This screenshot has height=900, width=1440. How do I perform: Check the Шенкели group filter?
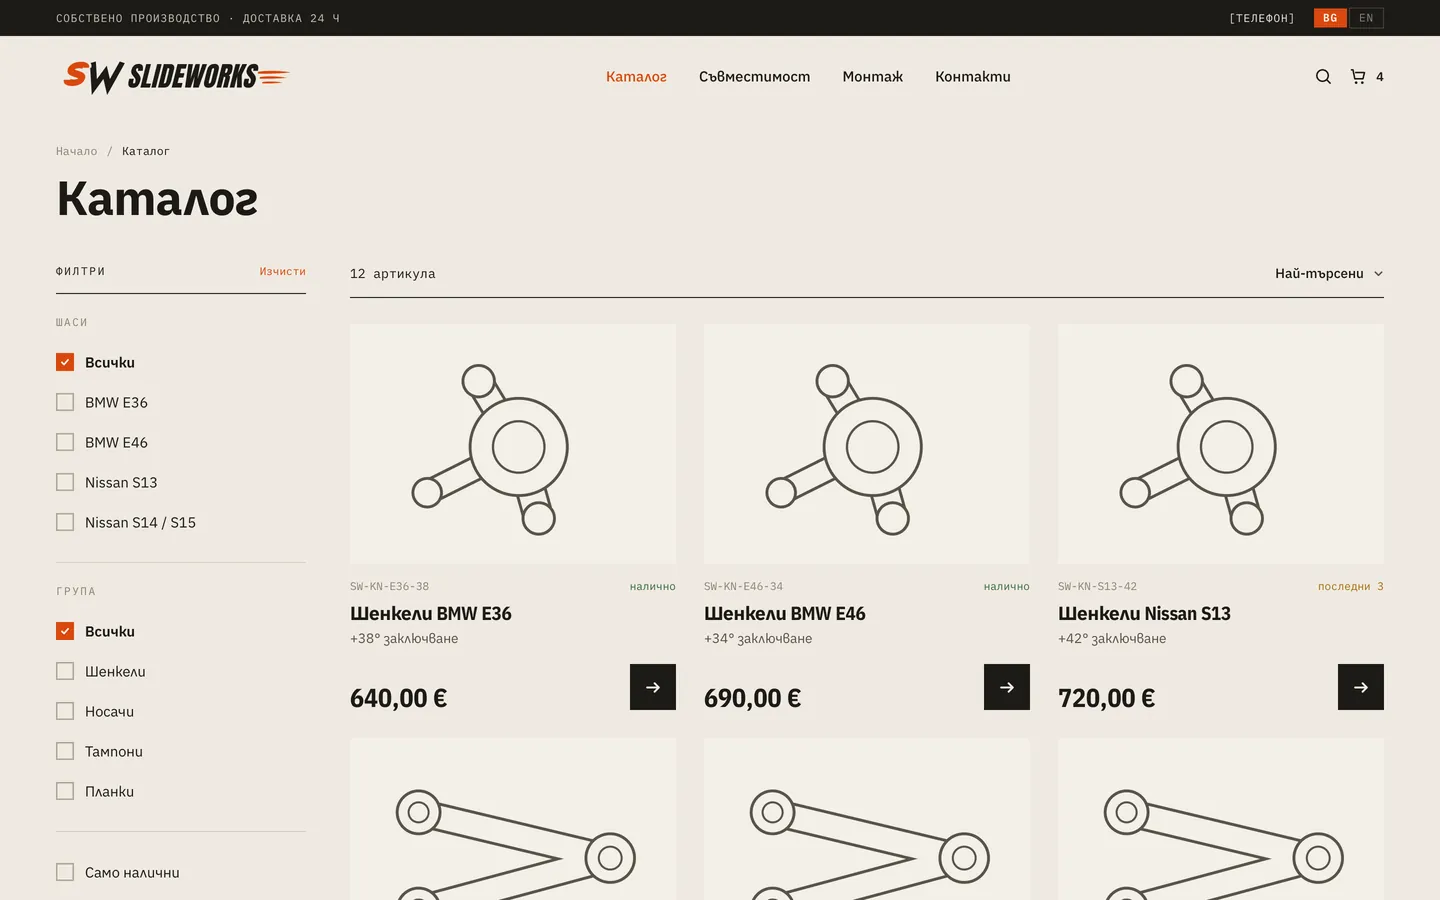coord(65,671)
